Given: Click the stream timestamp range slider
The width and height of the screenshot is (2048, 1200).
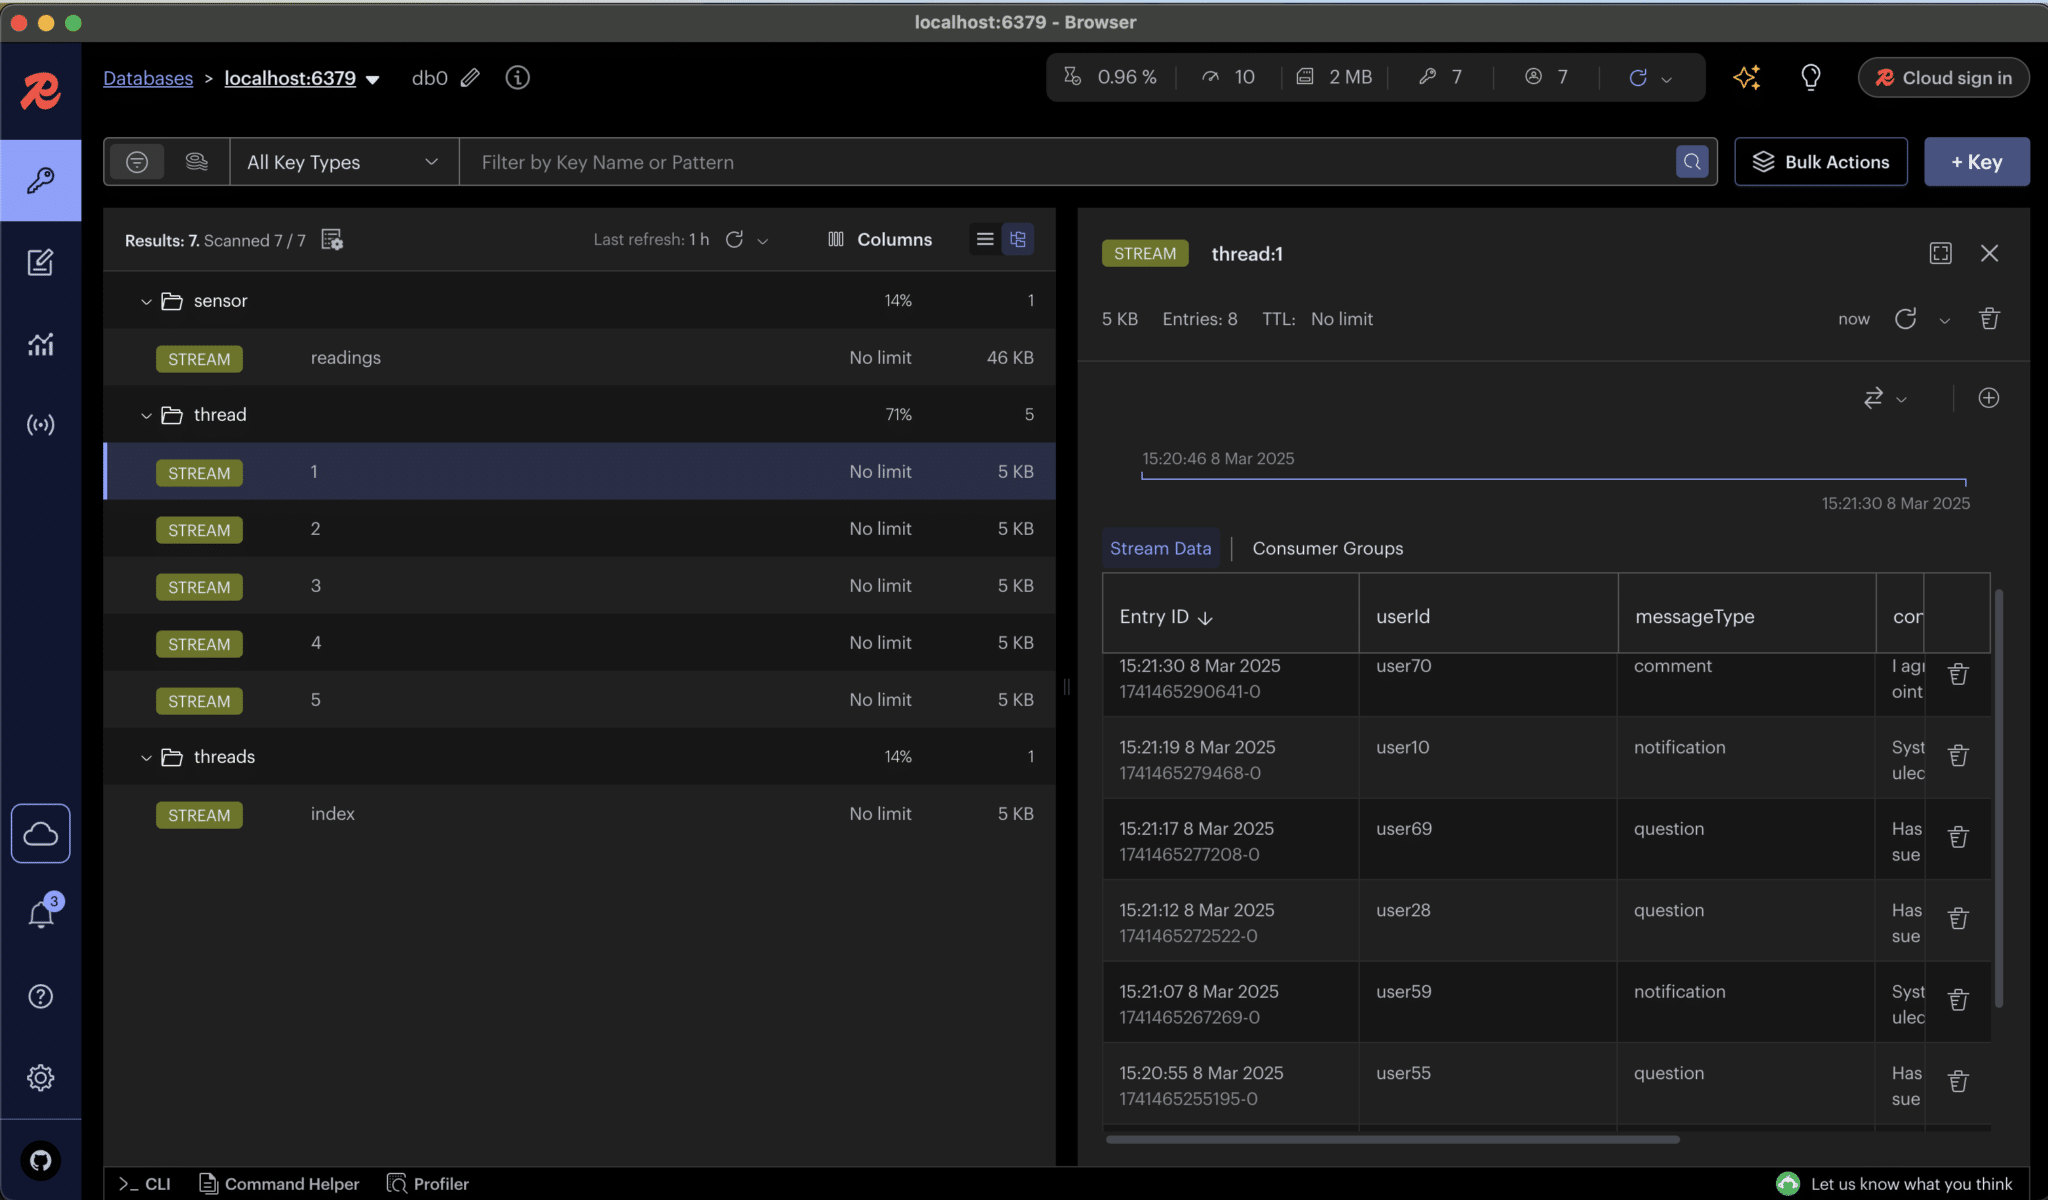Looking at the screenshot, I should coord(1553,479).
